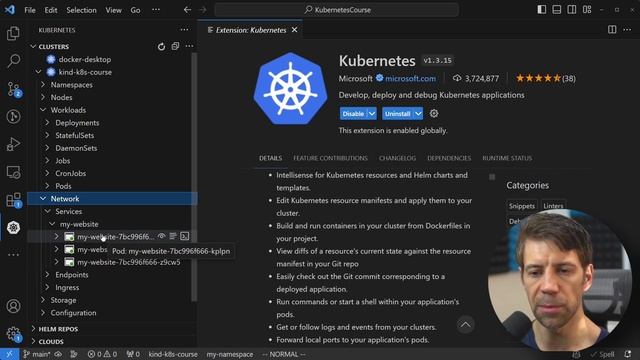Switch to Feature Contributions tab
Viewport: 640px width, 360px height.
pos(330,158)
